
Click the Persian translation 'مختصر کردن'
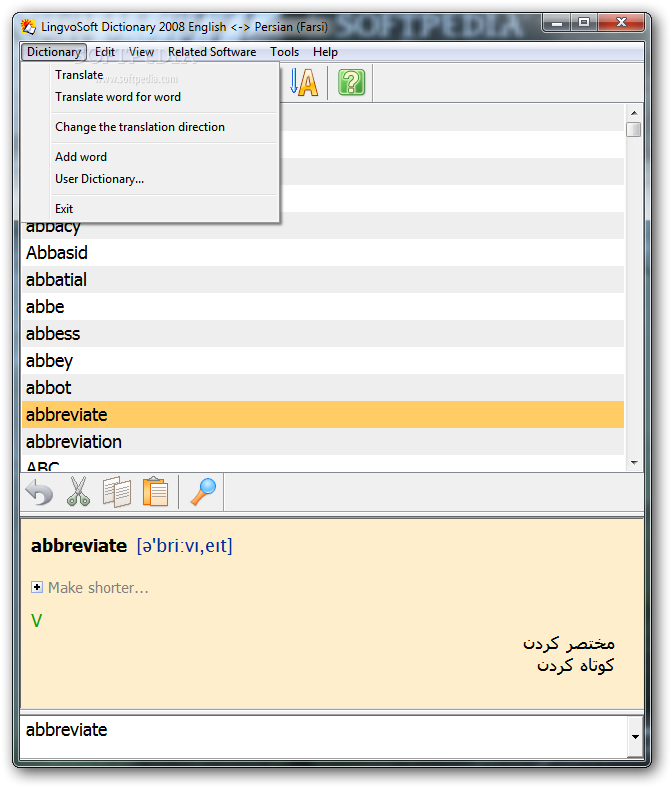[x=568, y=643]
